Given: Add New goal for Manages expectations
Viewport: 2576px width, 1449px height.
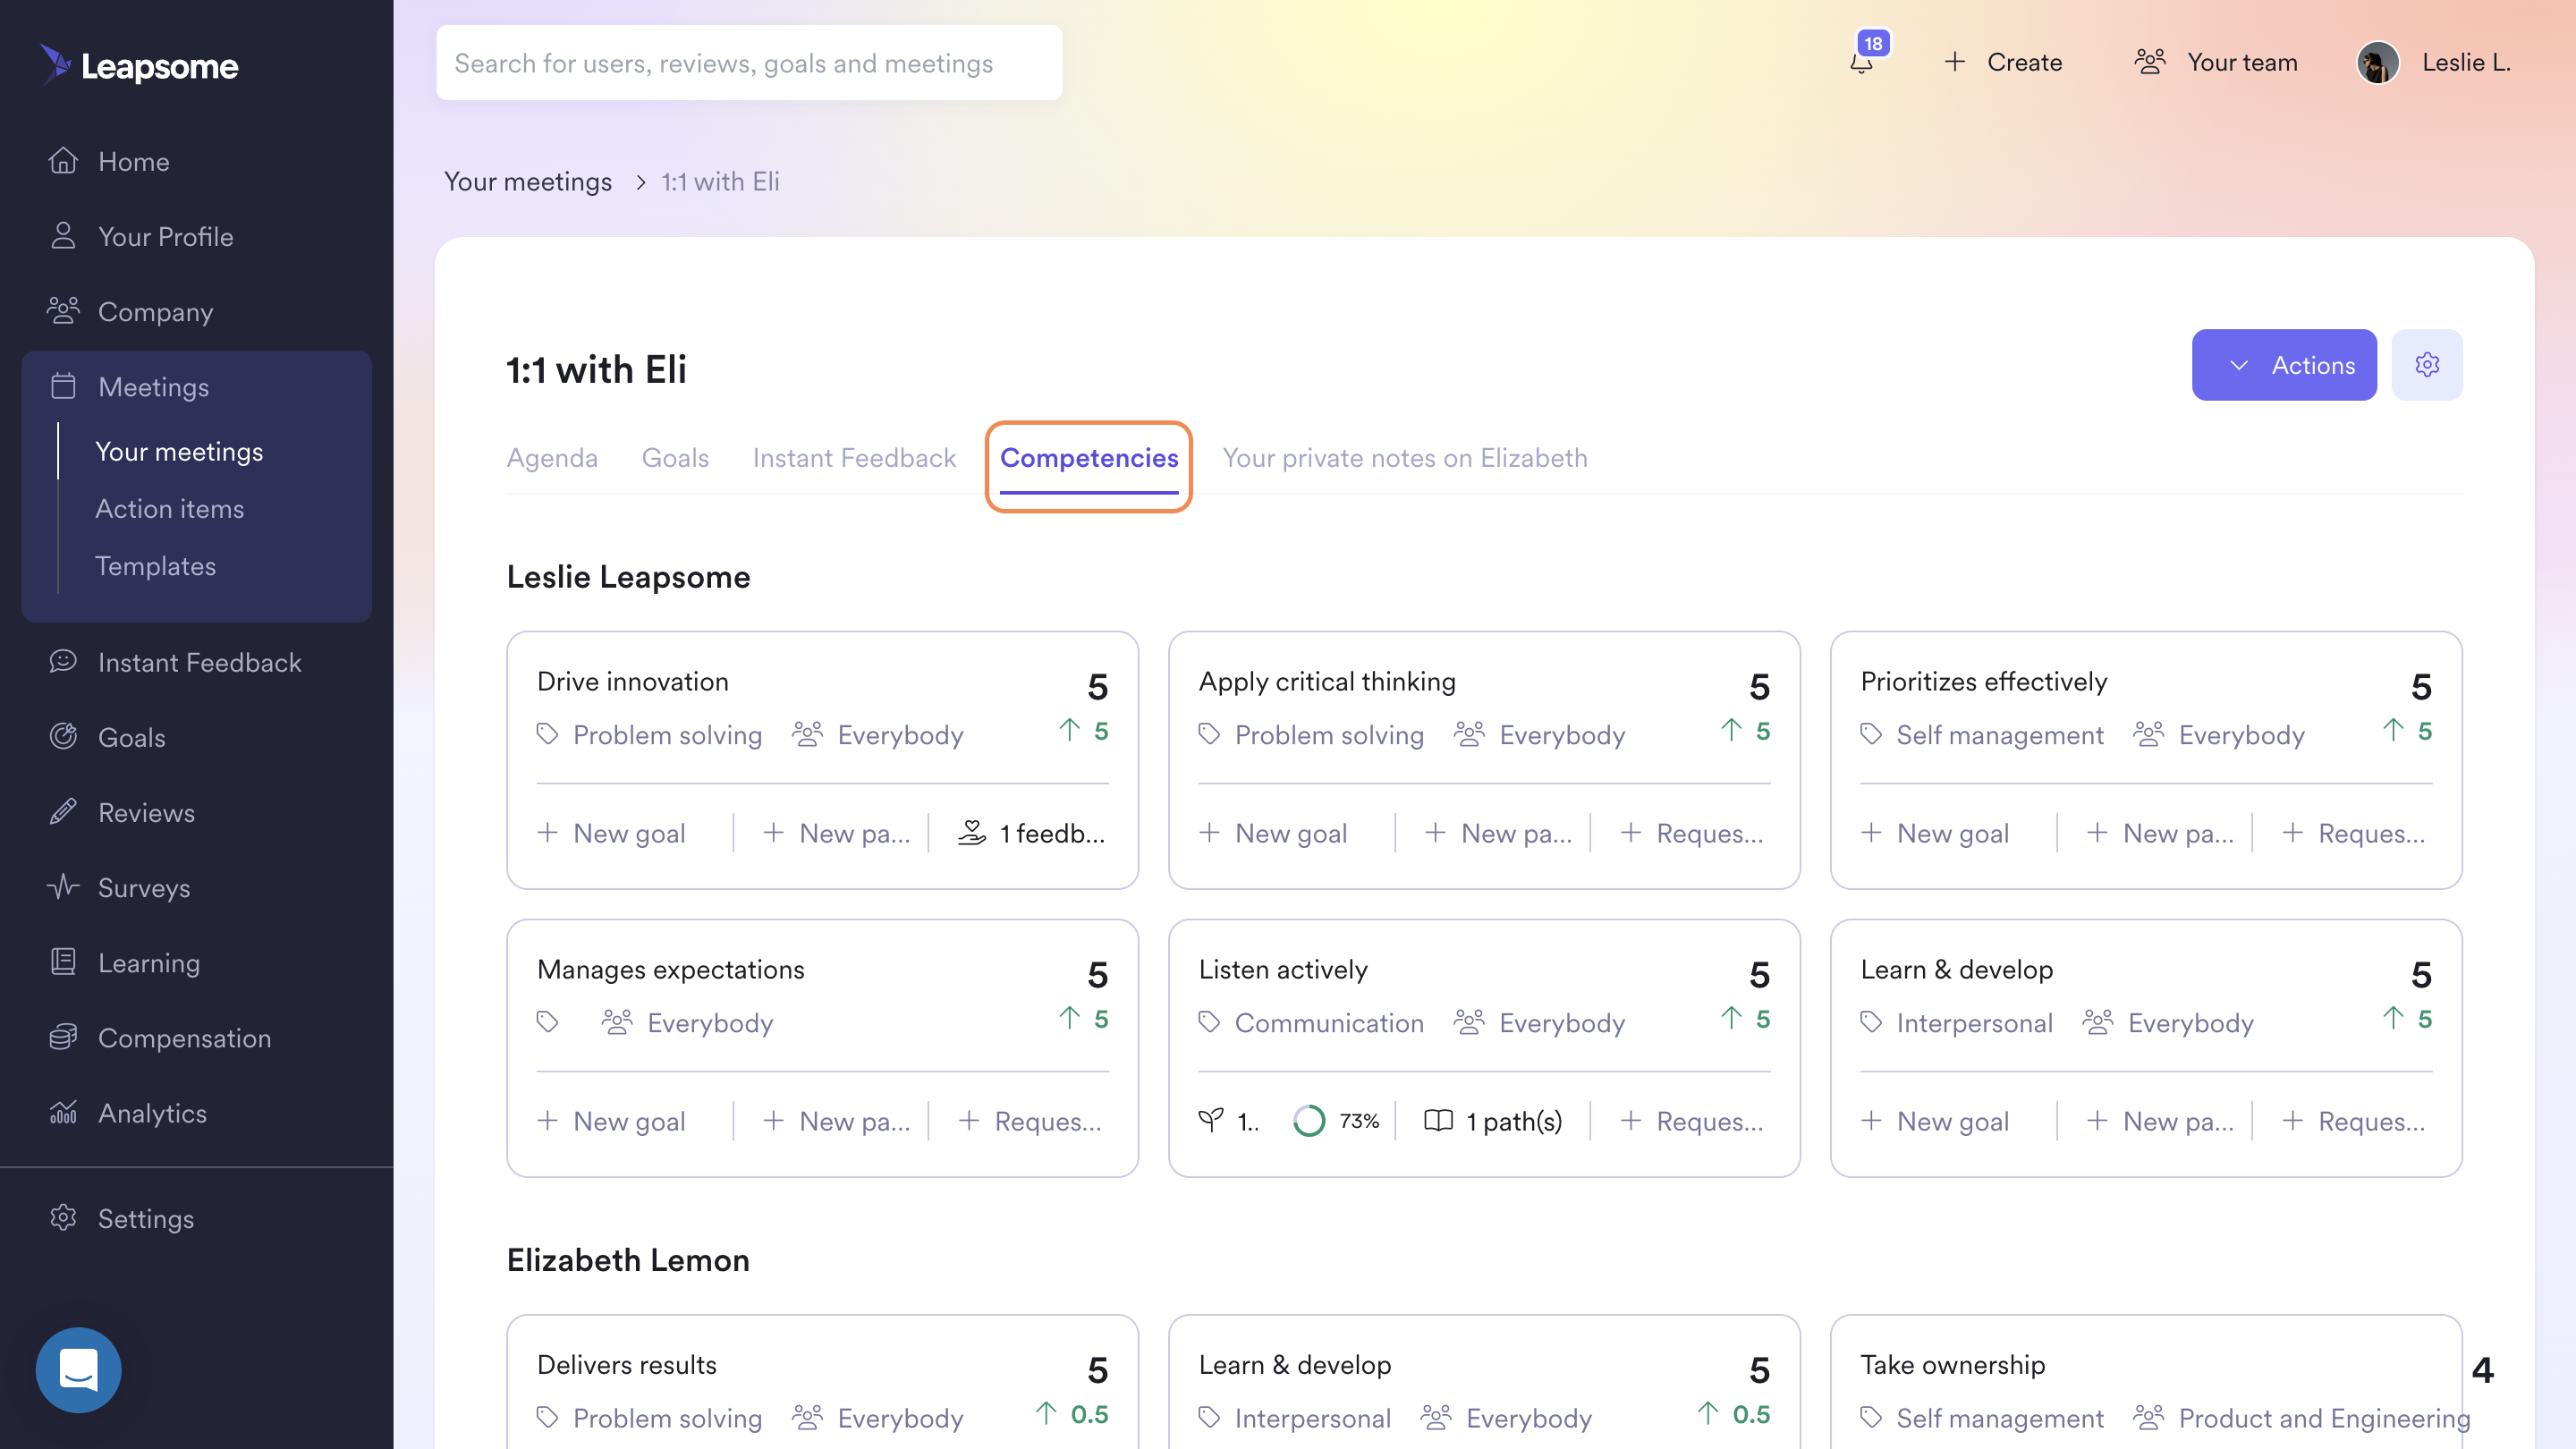Looking at the screenshot, I should 612,1121.
